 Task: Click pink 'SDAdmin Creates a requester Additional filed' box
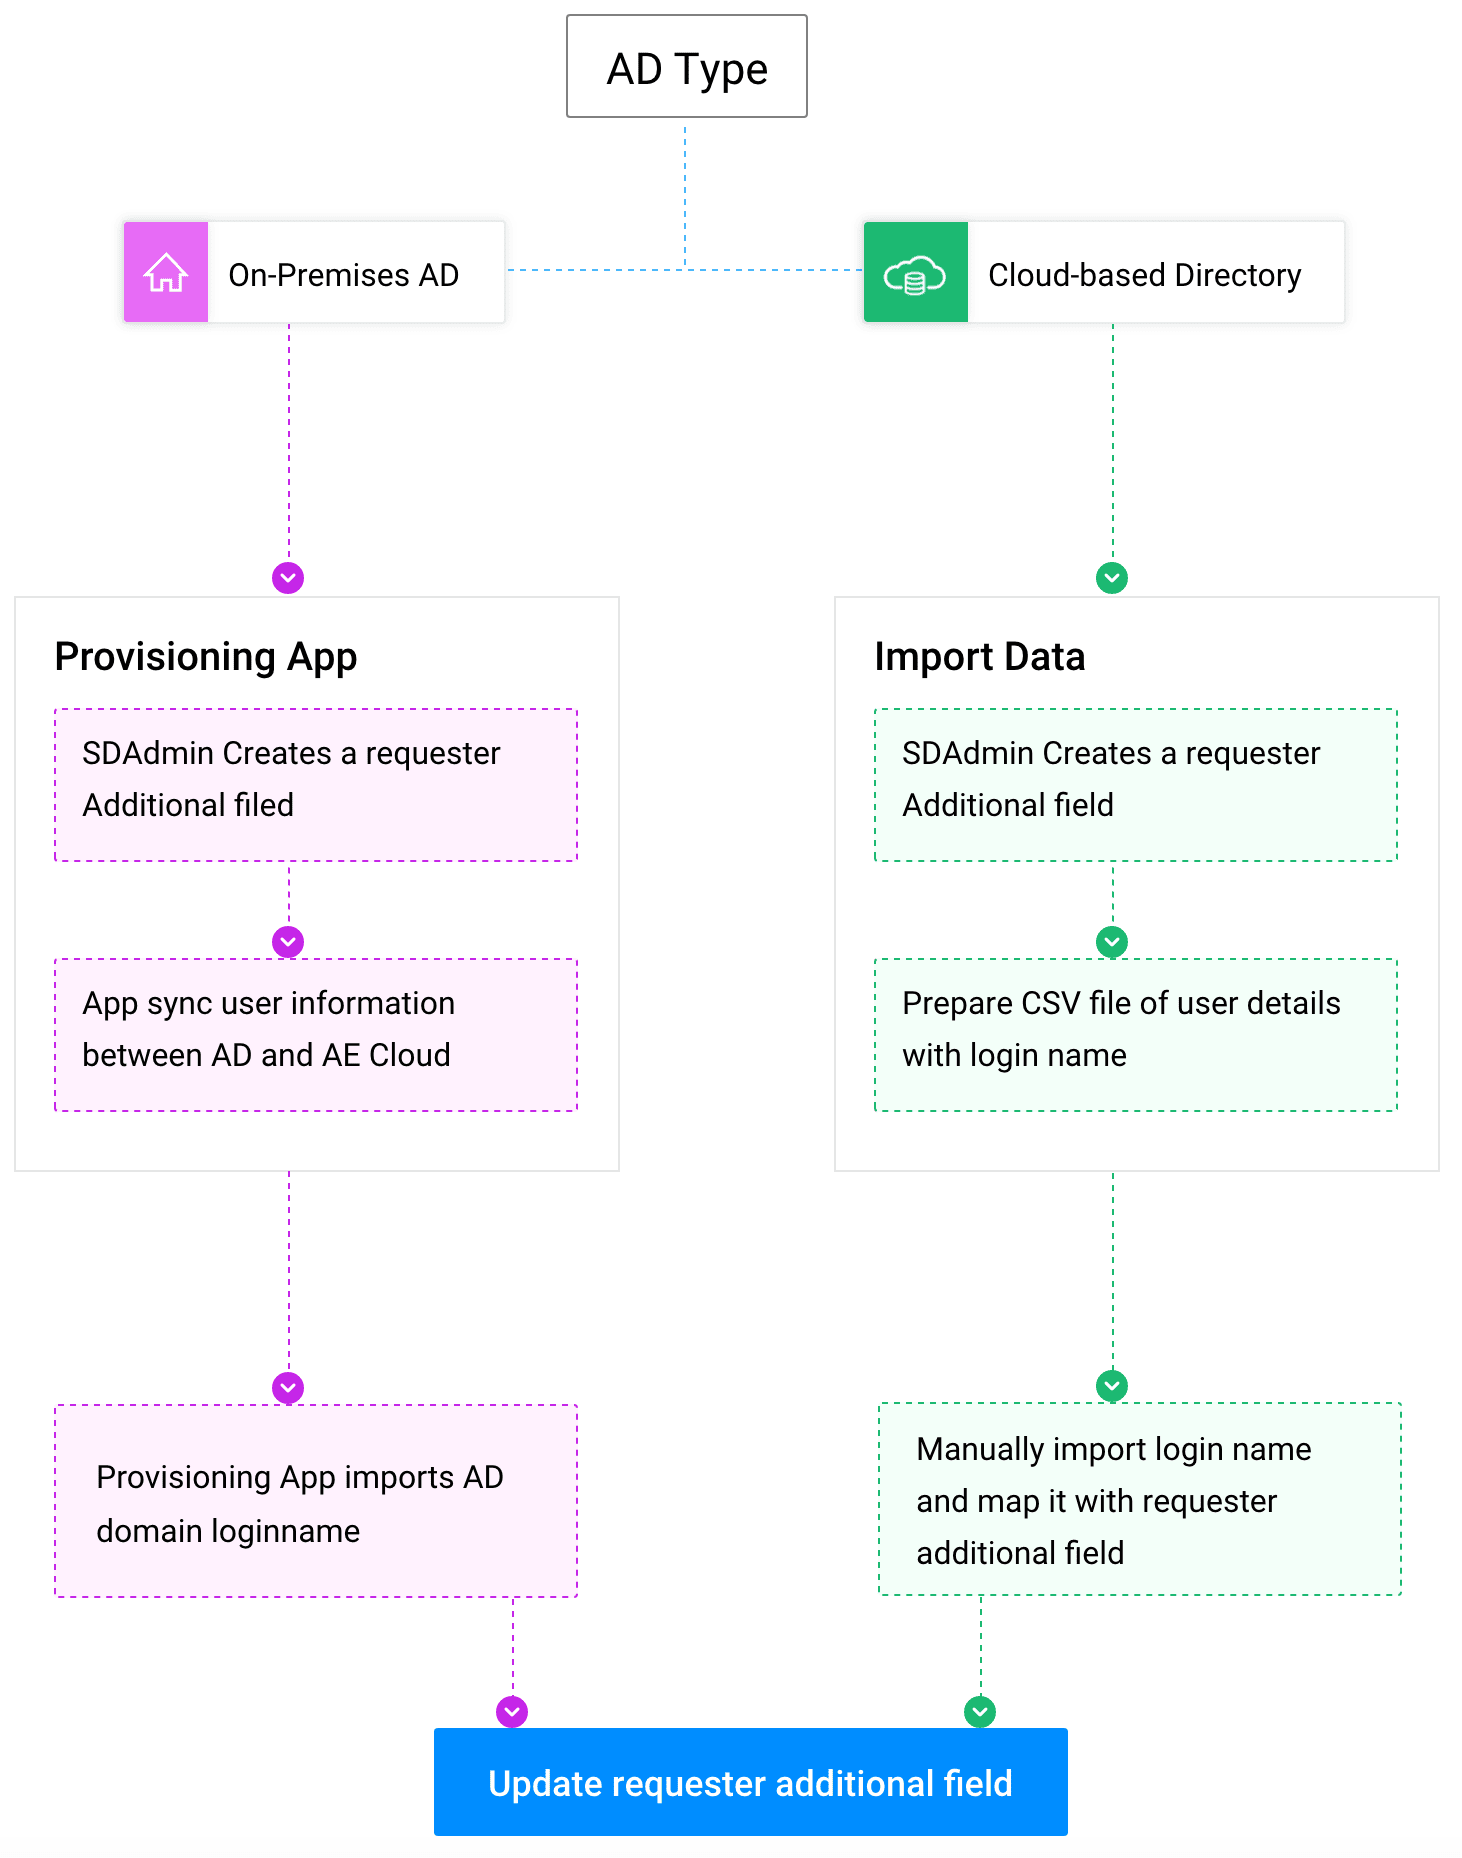click(316, 785)
